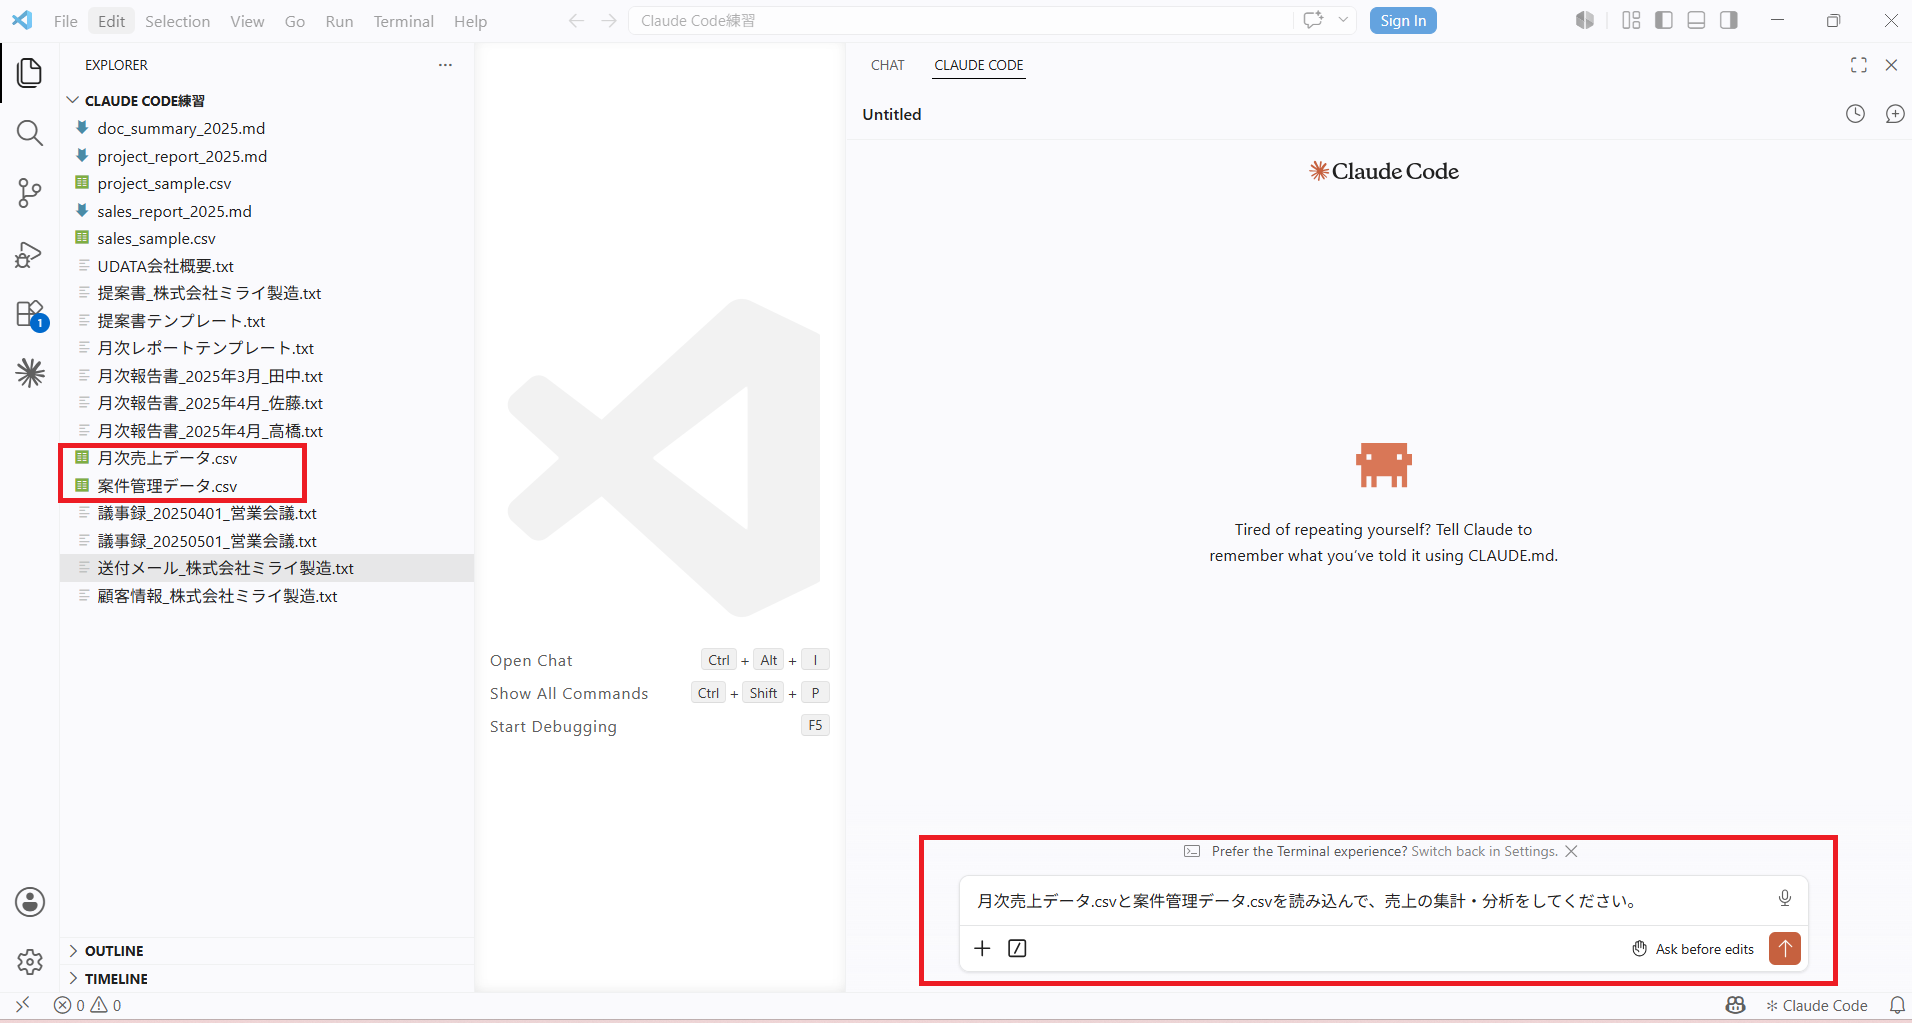Customize layout icon in title bar

coord(1631,20)
